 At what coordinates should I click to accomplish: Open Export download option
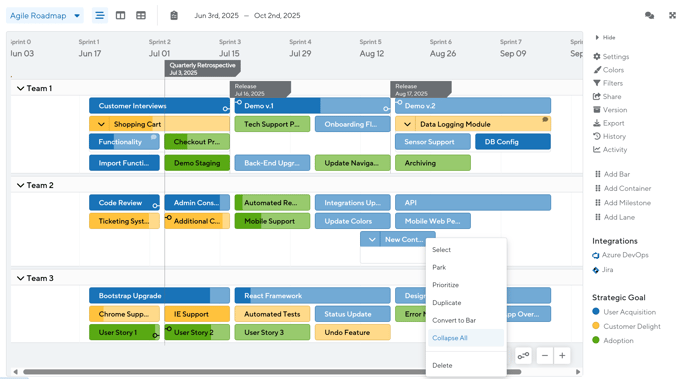608,123
